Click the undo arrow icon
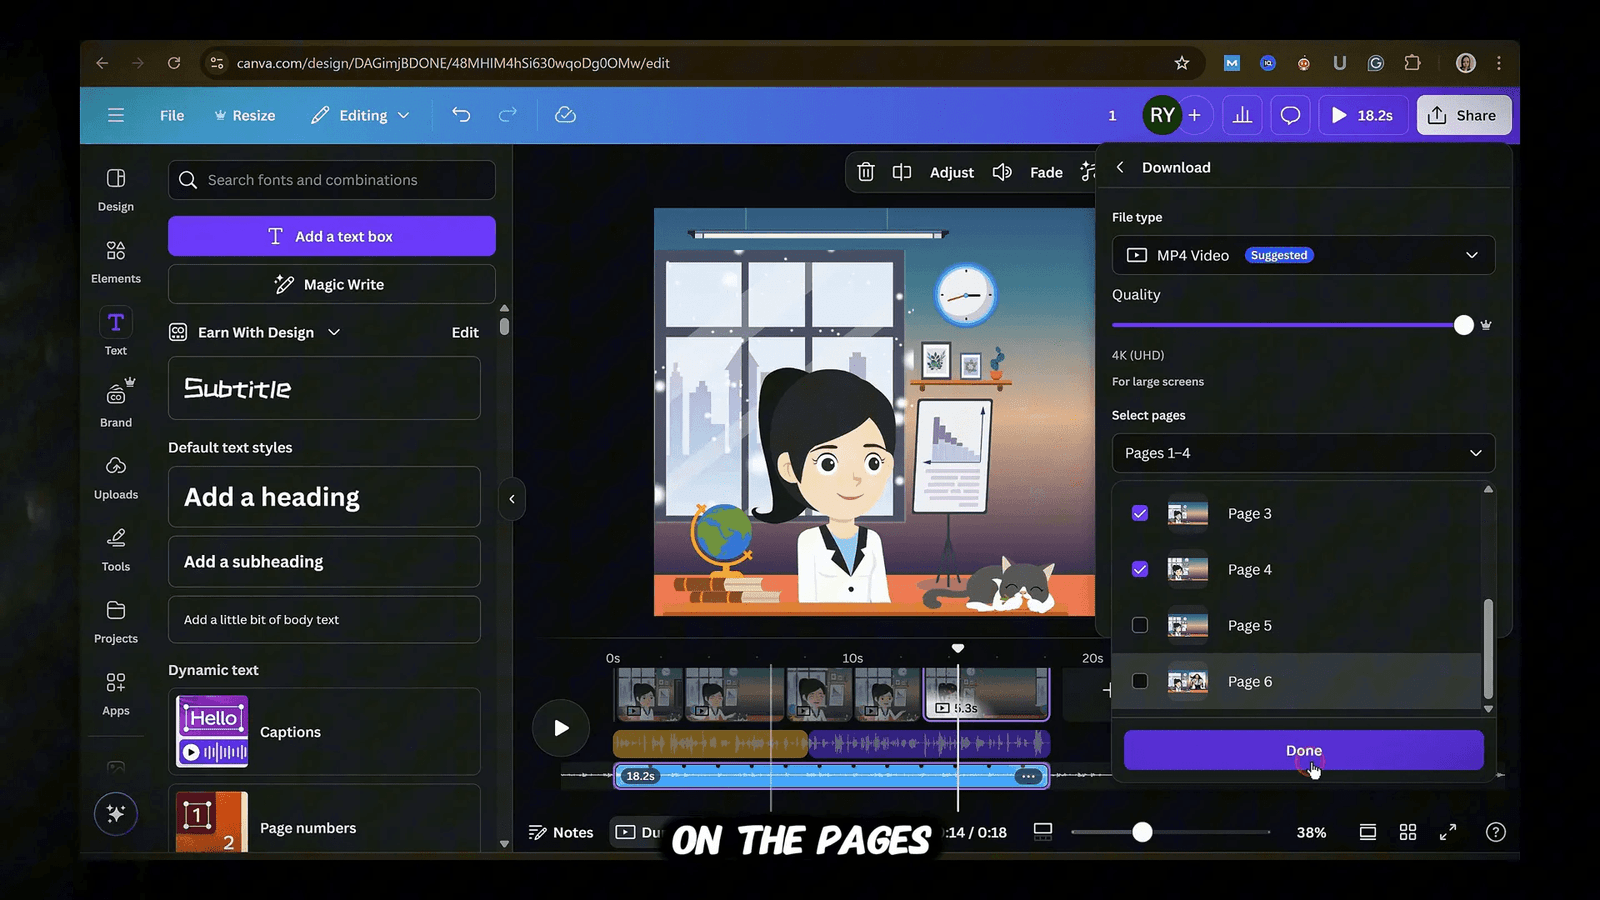Image resolution: width=1600 pixels, height=900 pixels. point(461,115)
